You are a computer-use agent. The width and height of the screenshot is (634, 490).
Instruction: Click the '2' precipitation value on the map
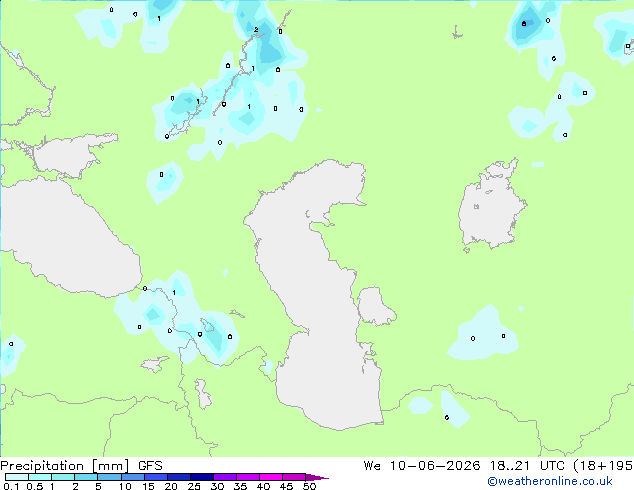(256, 30)
